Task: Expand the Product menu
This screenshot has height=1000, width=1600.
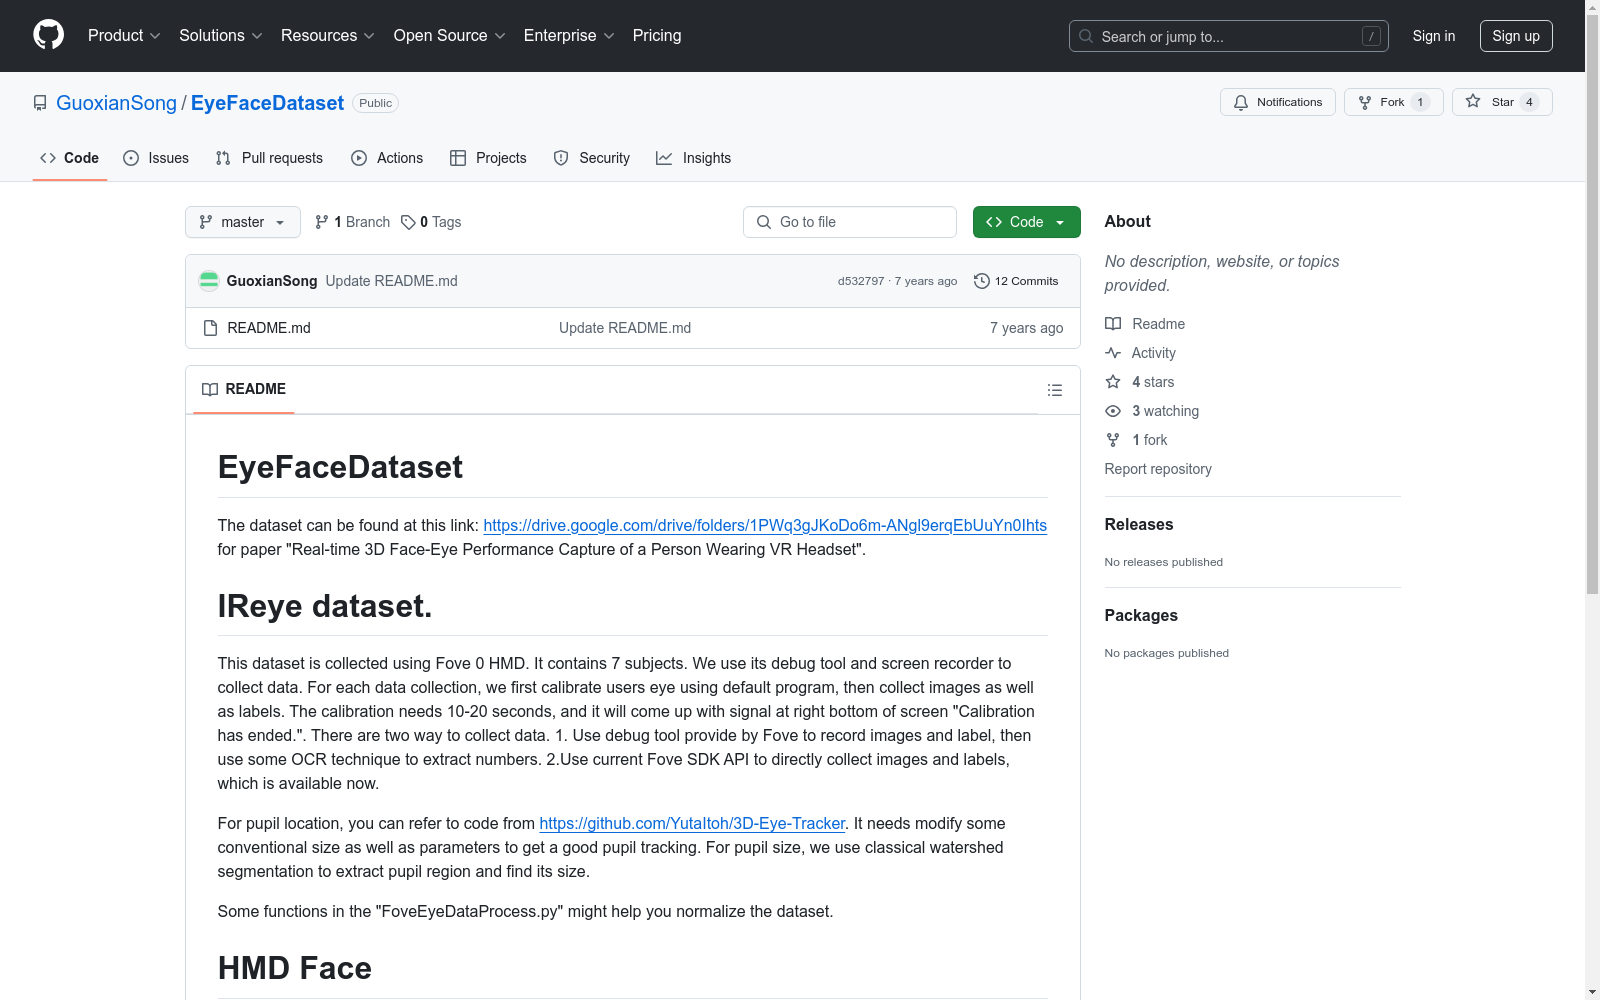Action: [x=124, y=36]
